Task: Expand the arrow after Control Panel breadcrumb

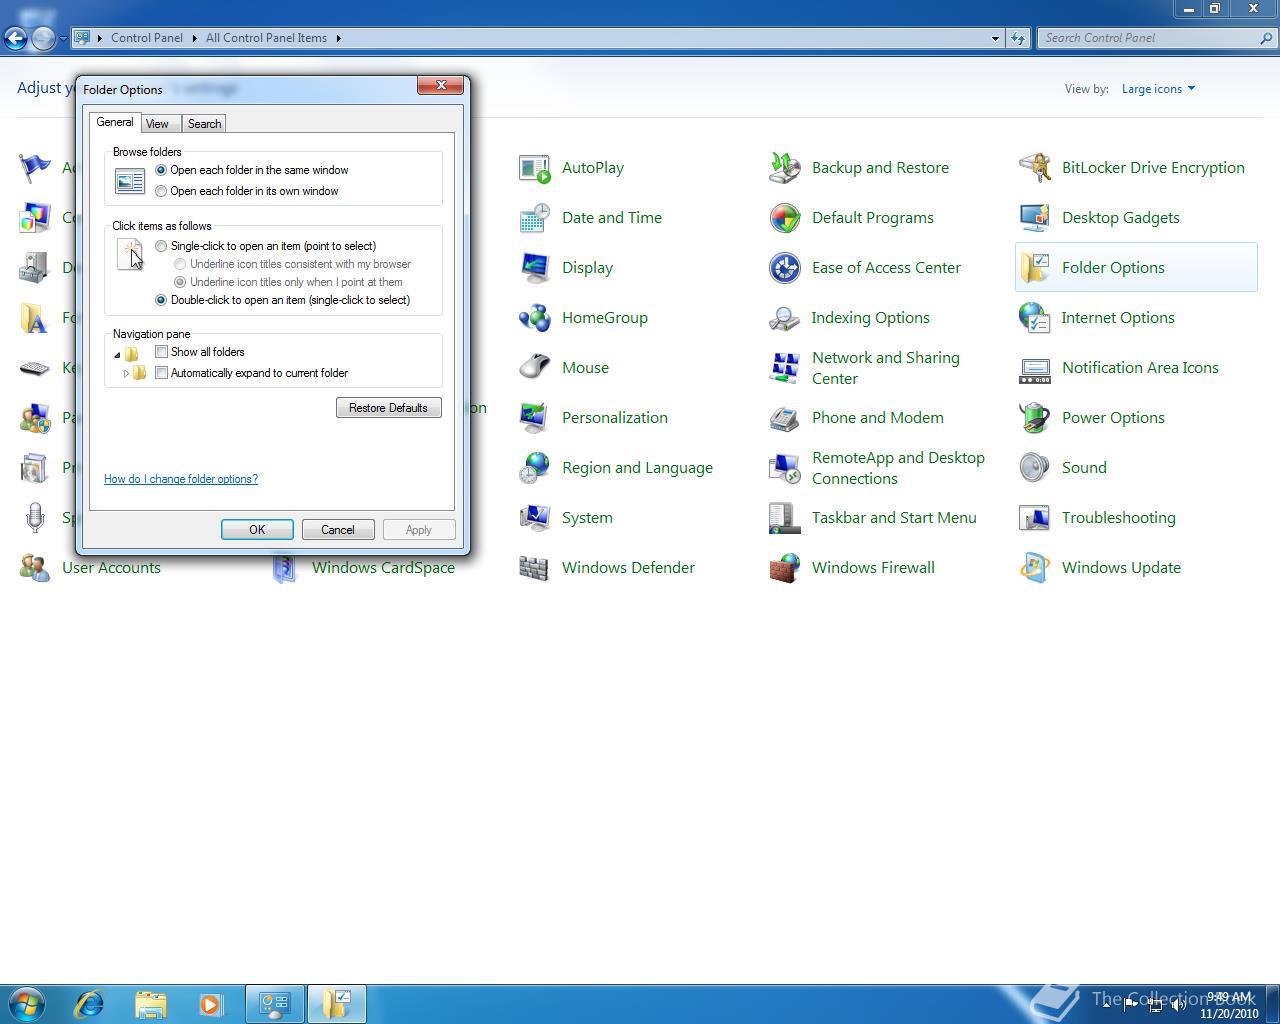Action: pyautogui.click(x=194, y=38)
